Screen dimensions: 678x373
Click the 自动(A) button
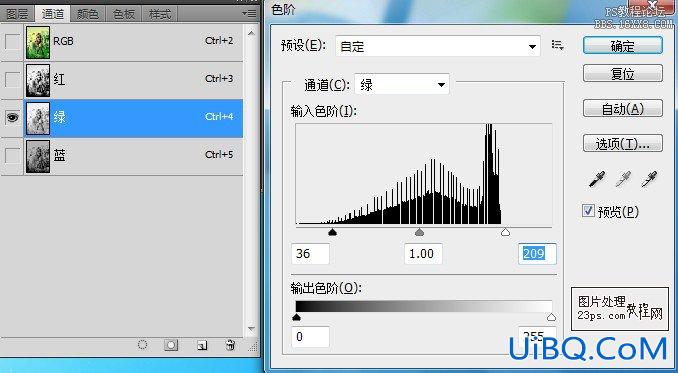[623, 108]
